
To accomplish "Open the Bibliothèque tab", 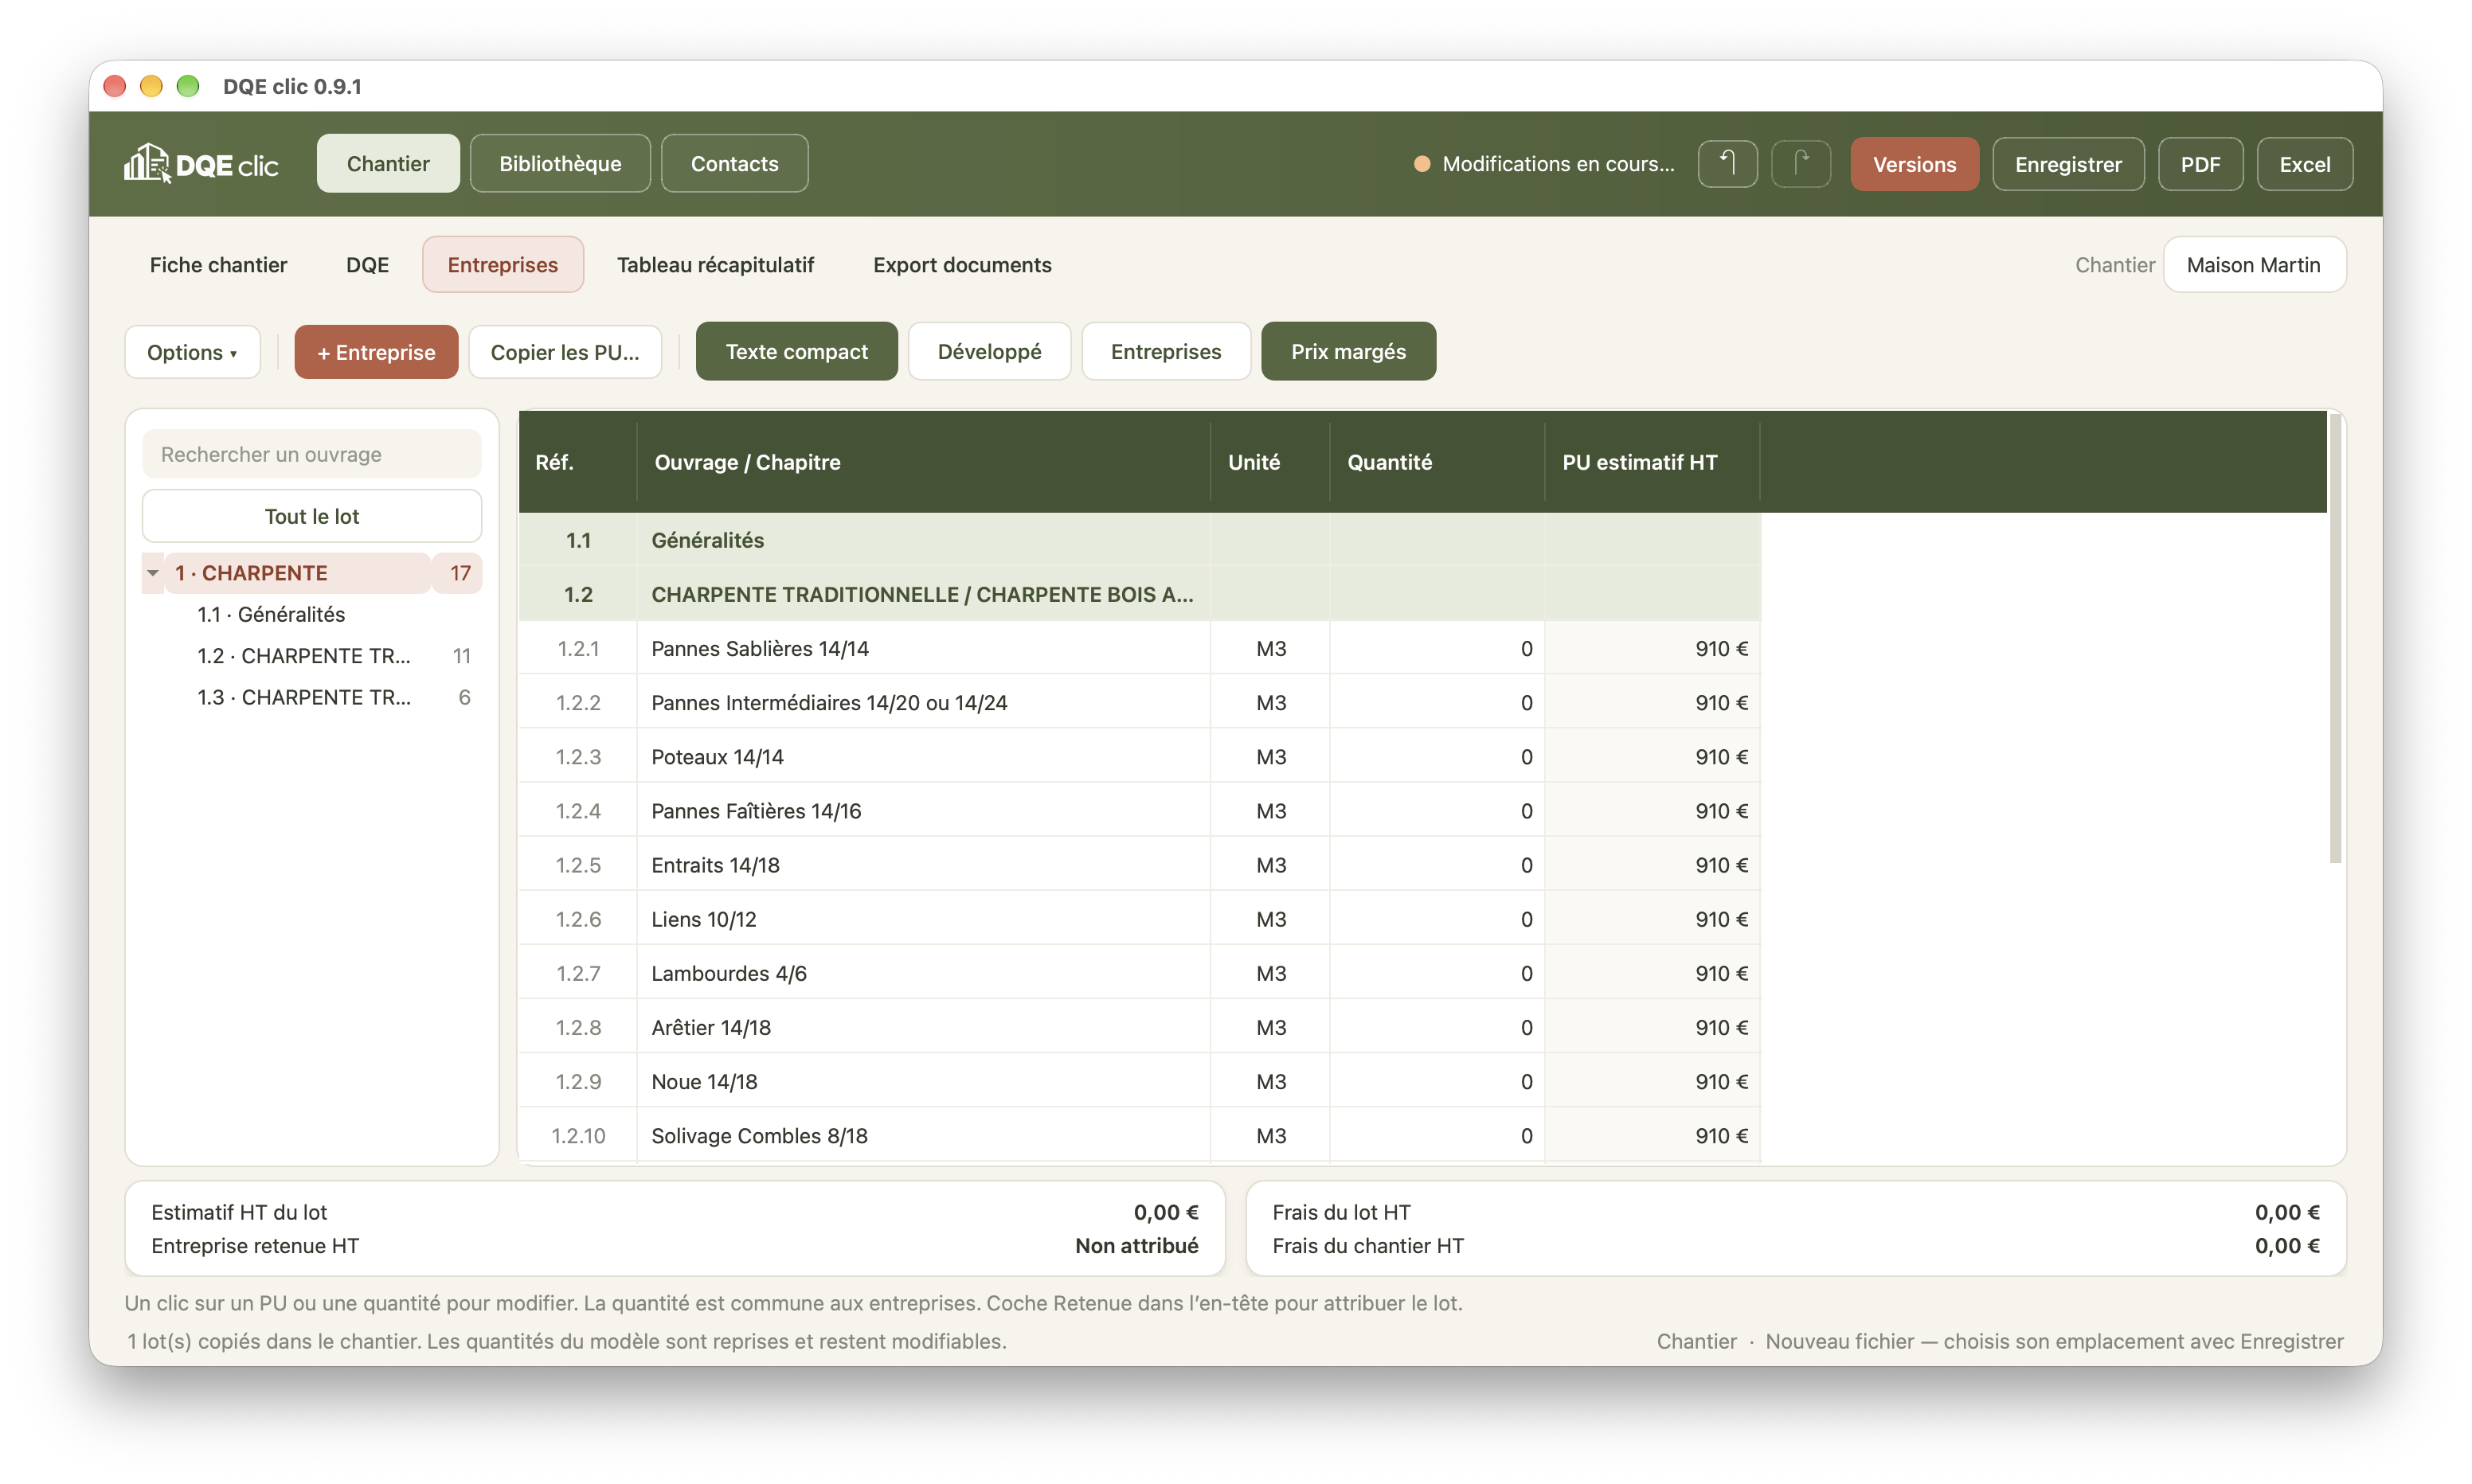I will tap(560, 163).
